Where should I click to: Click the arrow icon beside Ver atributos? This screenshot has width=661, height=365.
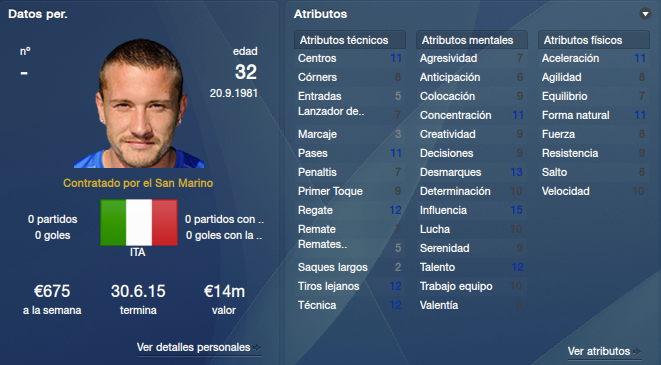click(637, 351)
